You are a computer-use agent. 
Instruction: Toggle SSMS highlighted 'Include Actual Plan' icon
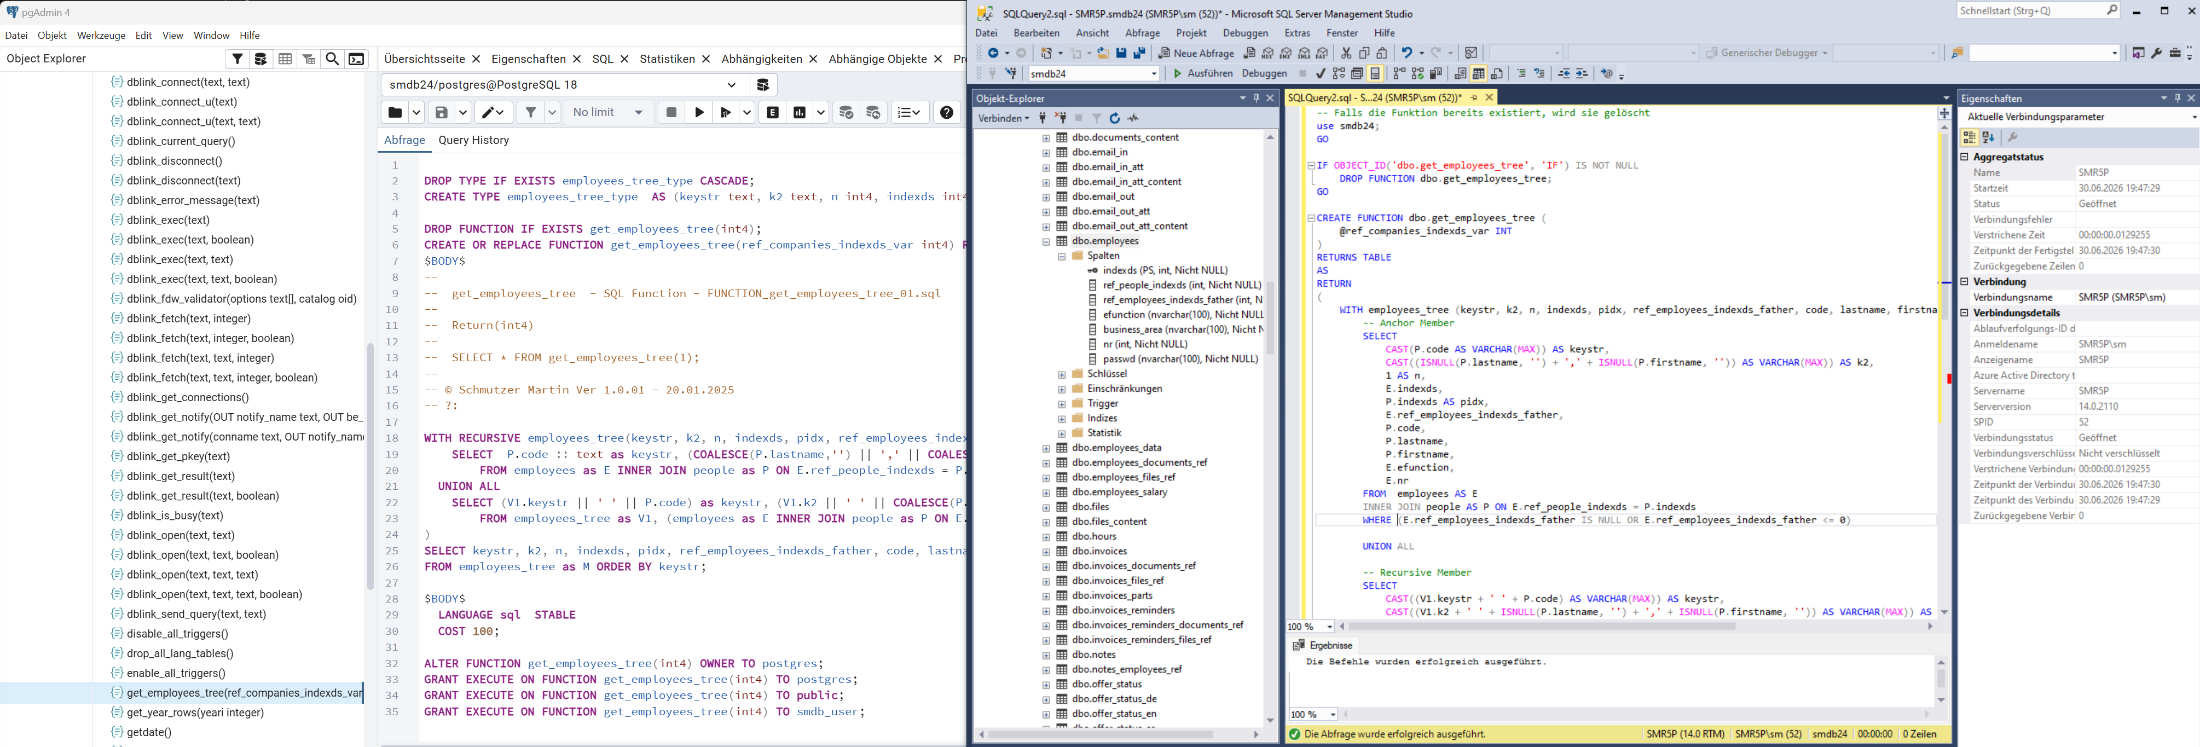[1375, 73]
